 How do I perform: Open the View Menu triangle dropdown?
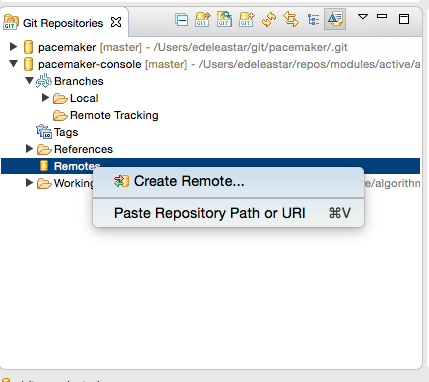coord(363,16)
